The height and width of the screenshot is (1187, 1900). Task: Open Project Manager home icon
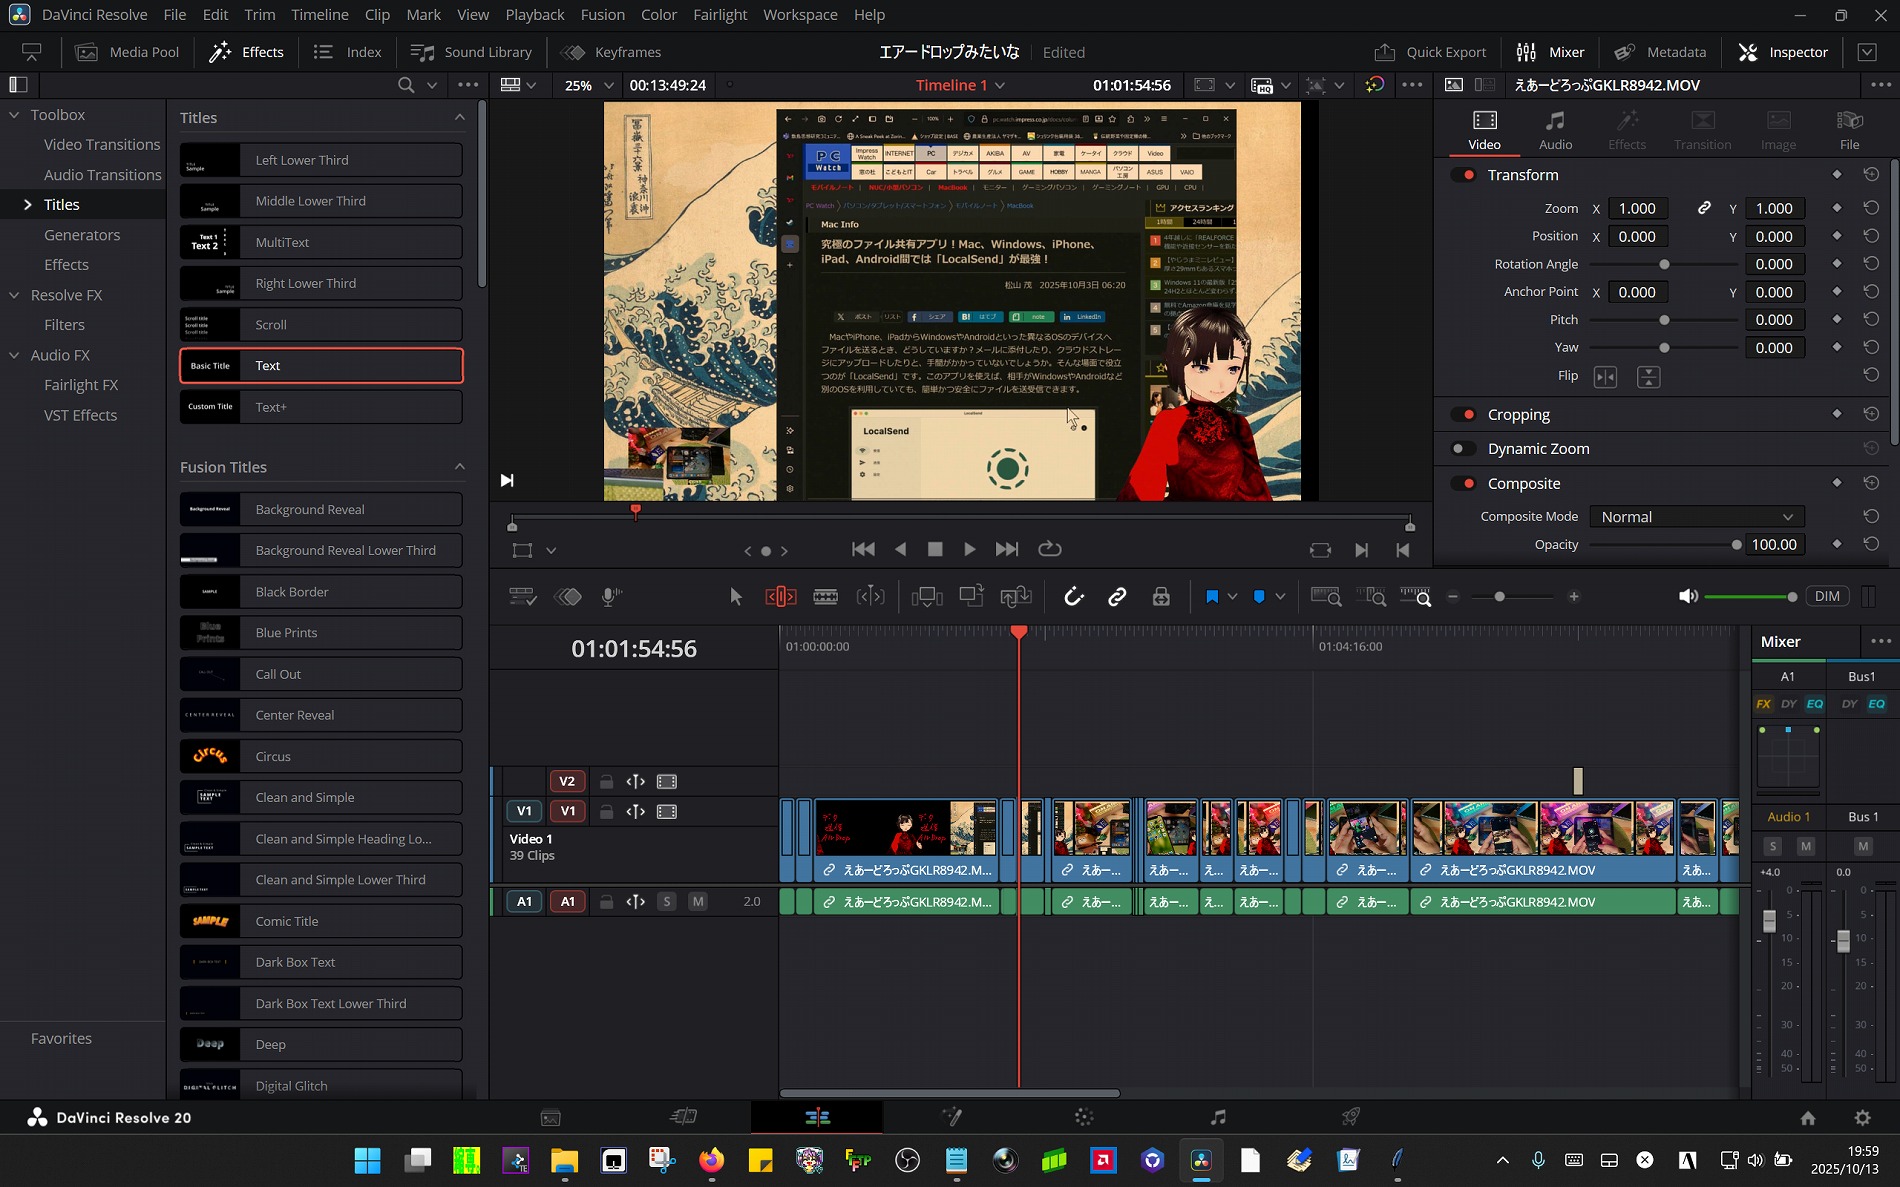1808,1118
